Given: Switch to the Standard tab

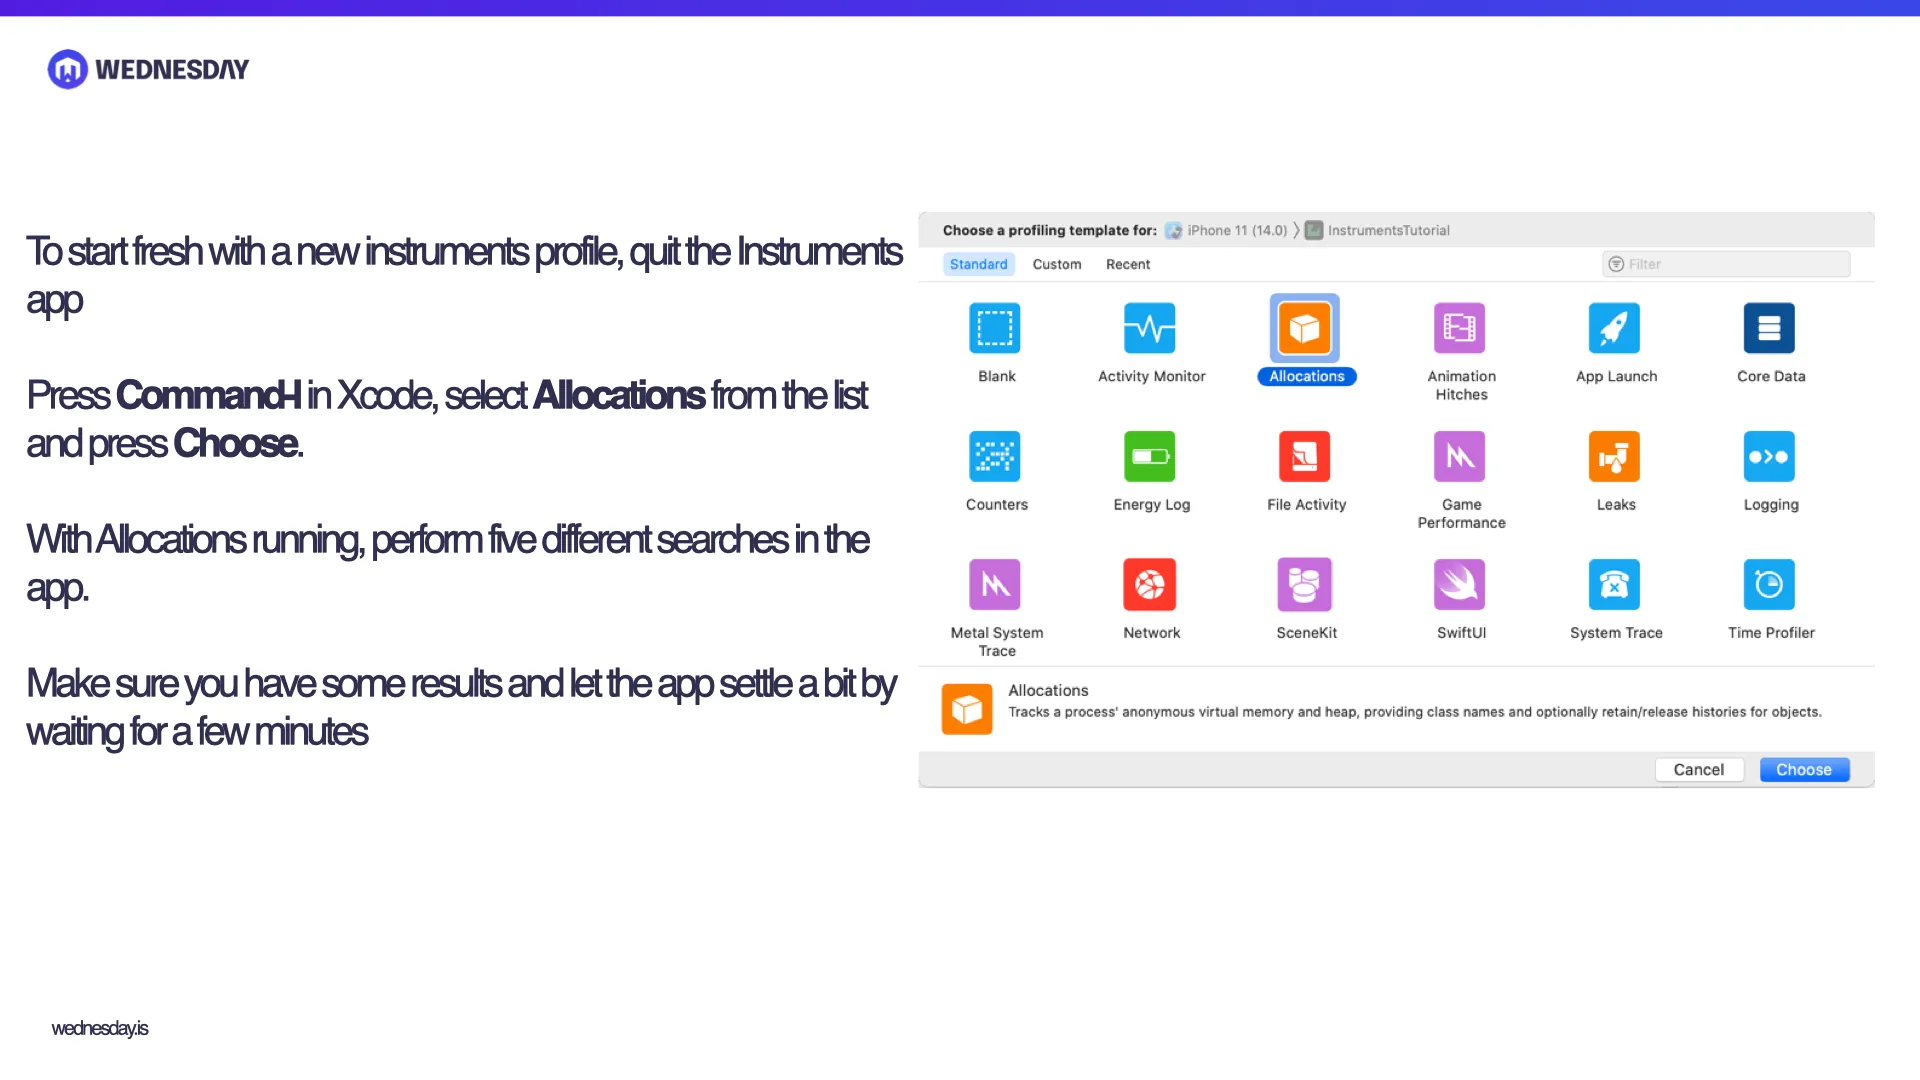Looking at the screenshot, I should click(x=979, y=264).
